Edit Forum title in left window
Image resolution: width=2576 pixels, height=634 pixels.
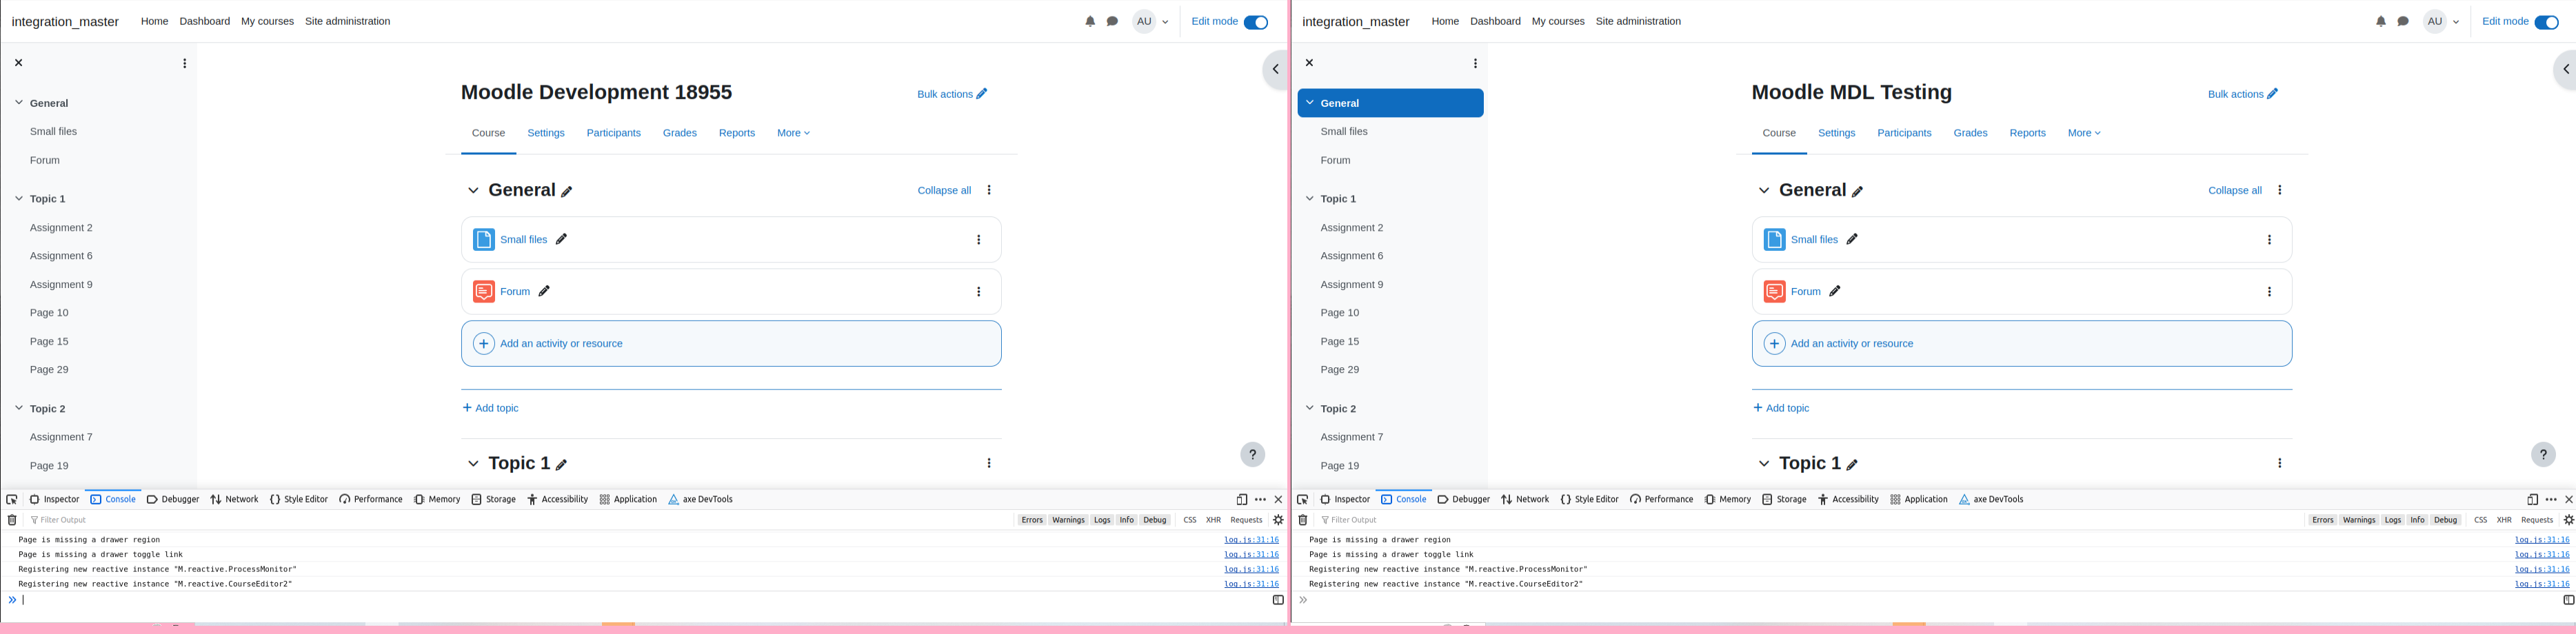tap(544, 291)
